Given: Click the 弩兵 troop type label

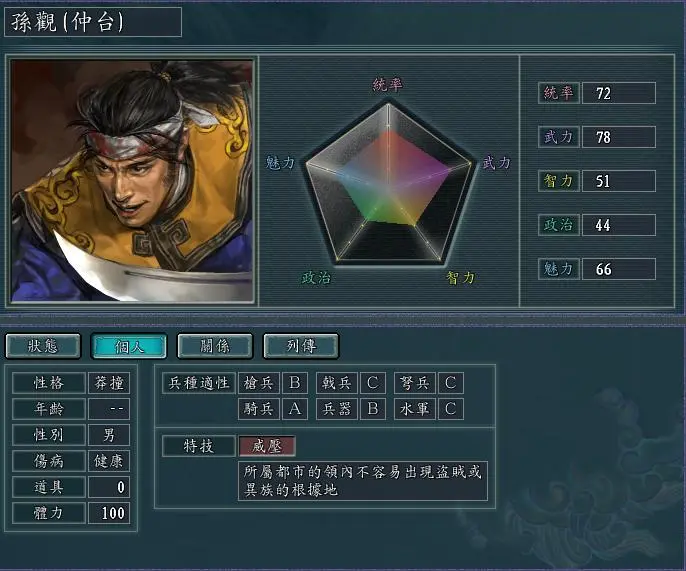Looking at the screenshot, I should tap(415, 383).
